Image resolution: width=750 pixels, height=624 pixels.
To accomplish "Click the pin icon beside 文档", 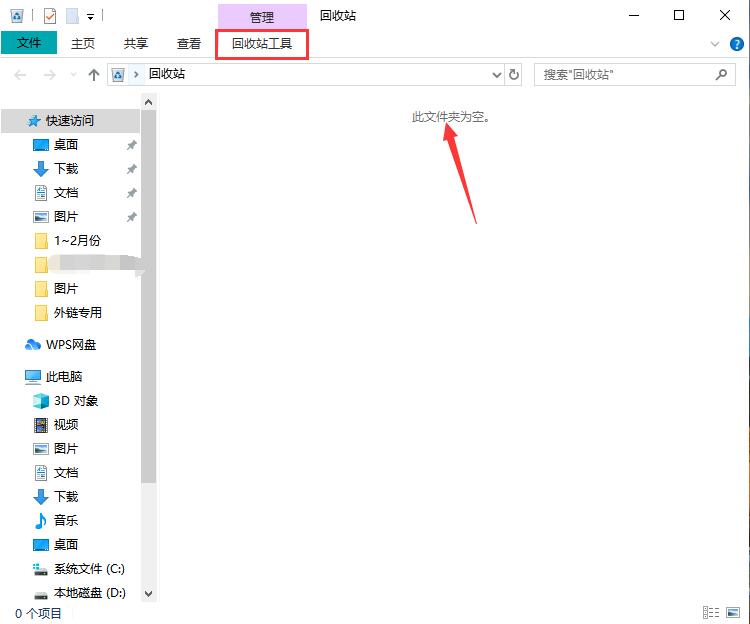I will coord(132,193).
